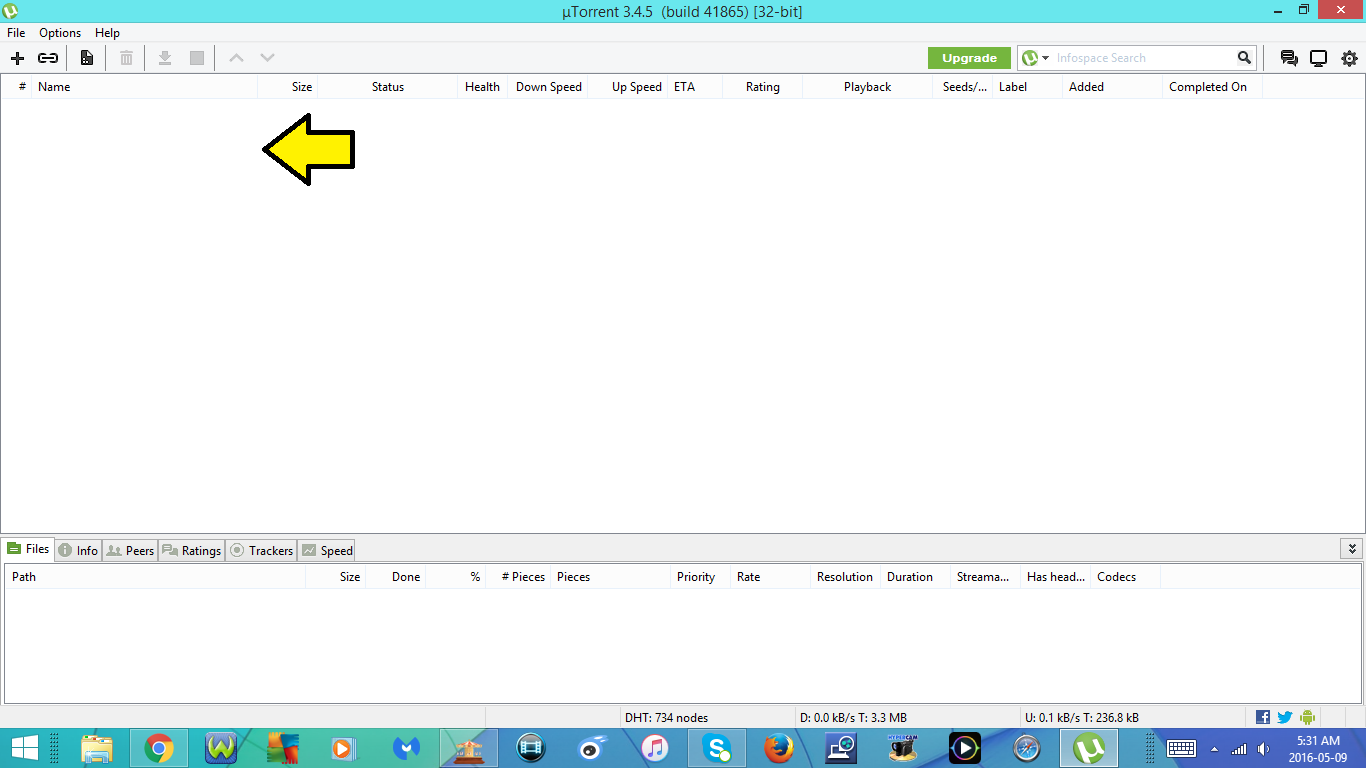Switch to the Files tab
This screenshot has height=768, width=1366.
28,549
